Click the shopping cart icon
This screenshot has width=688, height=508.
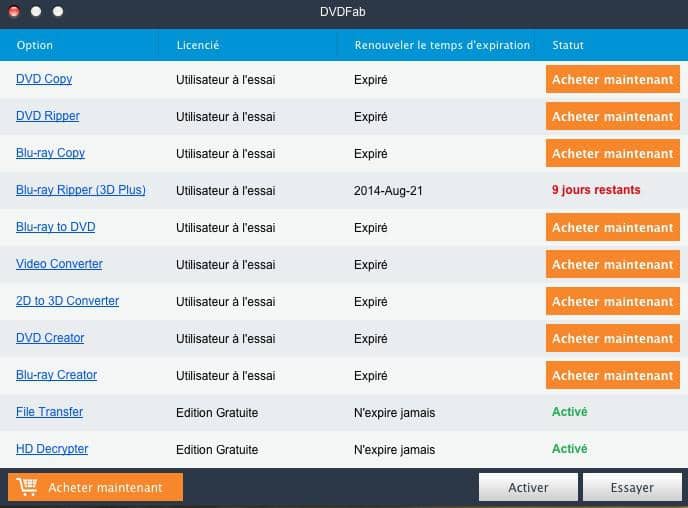tap(27, 487)
